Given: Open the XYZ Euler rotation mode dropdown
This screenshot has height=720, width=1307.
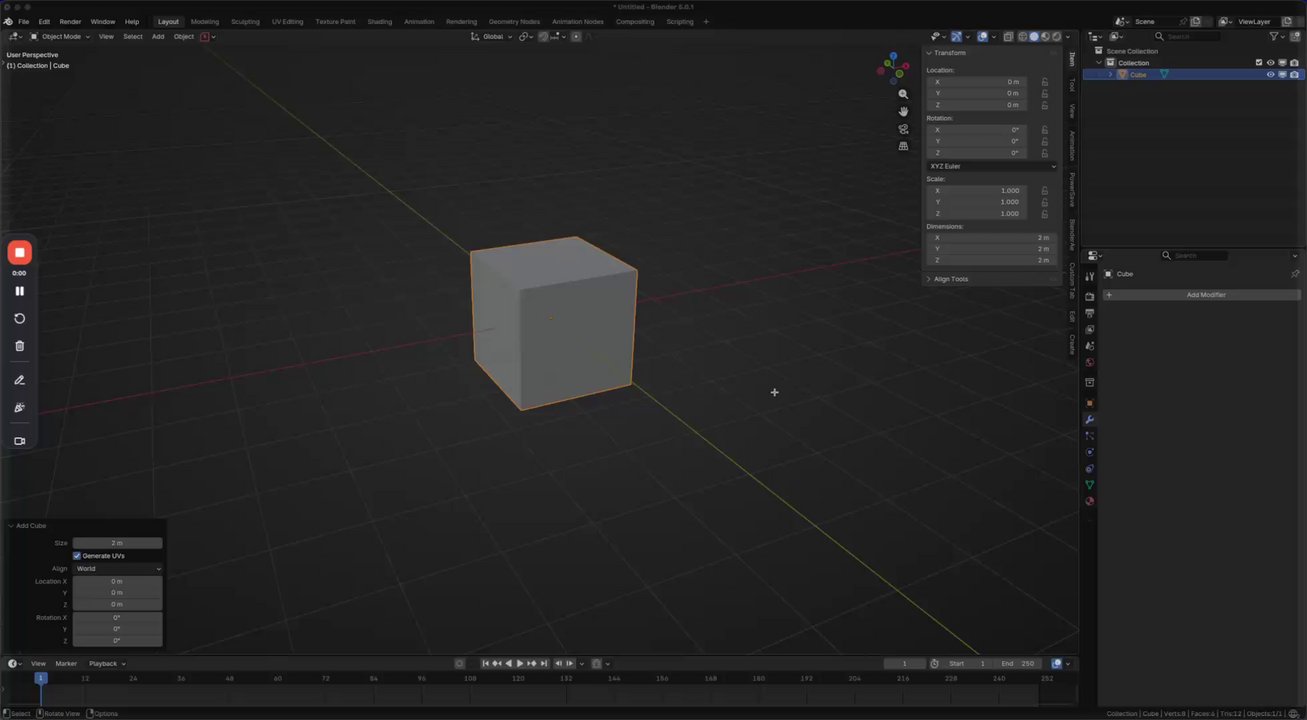Looking at the screenshot, I should (991, 166).
